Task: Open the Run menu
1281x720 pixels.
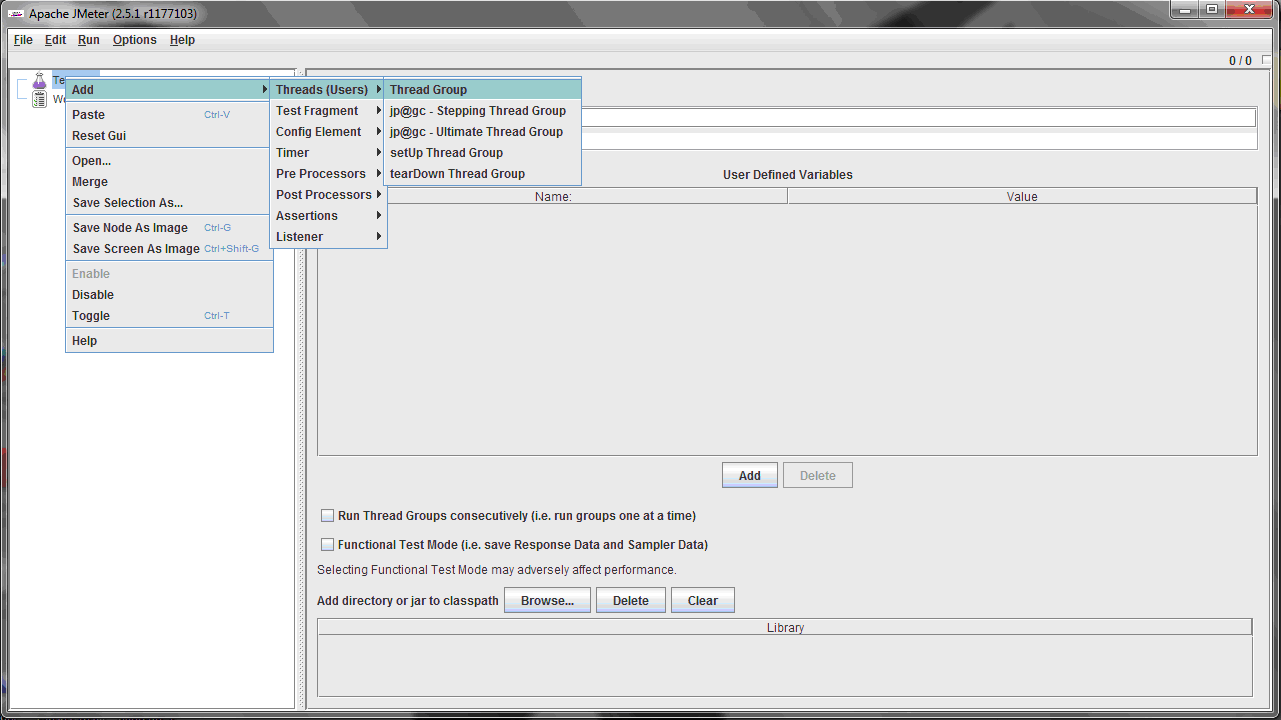Action: coord(89,40)
